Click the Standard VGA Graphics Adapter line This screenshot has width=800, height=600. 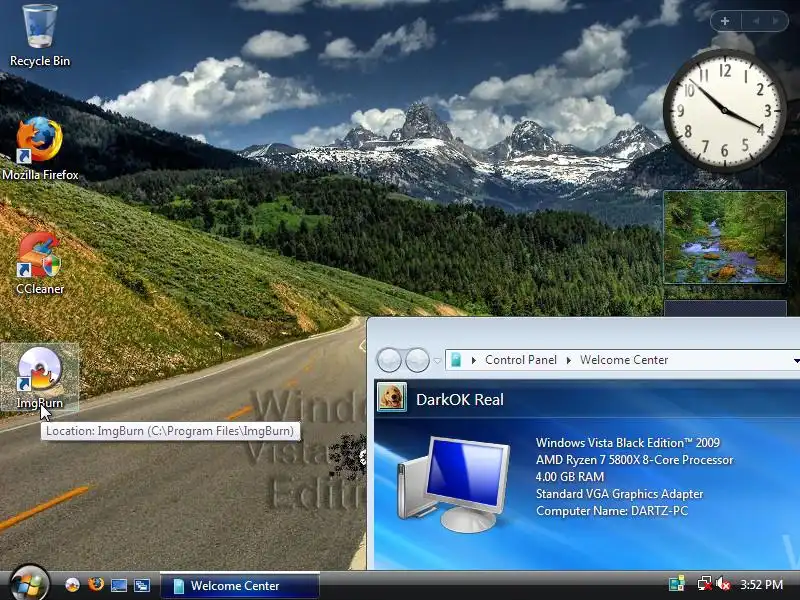(619, 494)
